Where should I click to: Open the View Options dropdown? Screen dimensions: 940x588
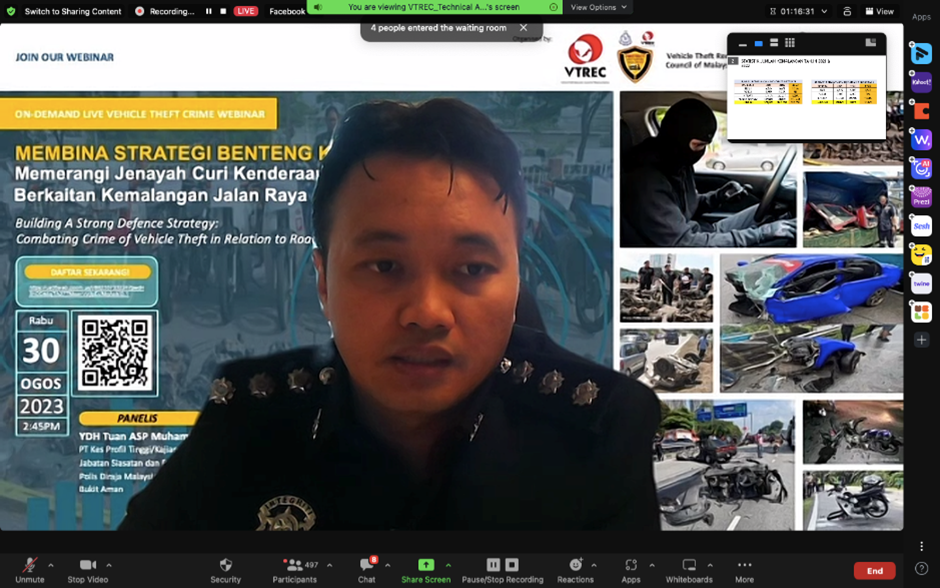pyautogui.click(x=598, y=7)
